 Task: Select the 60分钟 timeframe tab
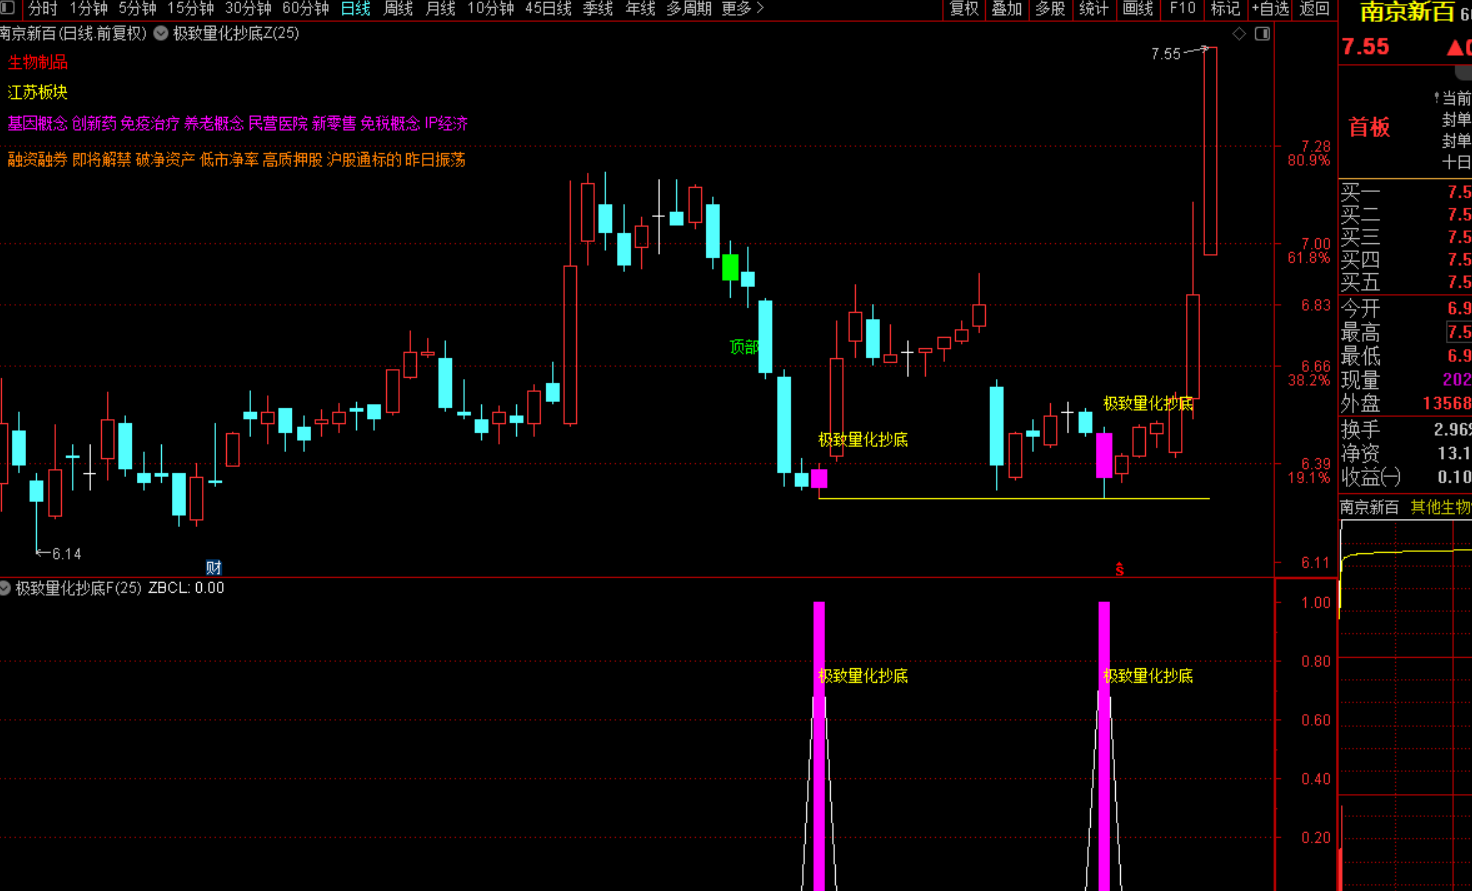pyautogui.click(x=305, y=9)
